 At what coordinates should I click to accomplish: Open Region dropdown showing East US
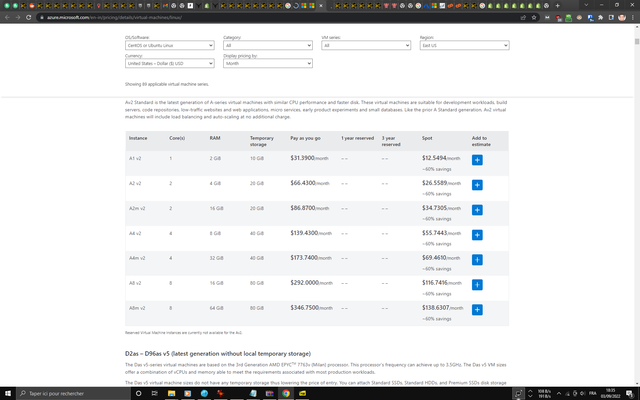point(464,45)
